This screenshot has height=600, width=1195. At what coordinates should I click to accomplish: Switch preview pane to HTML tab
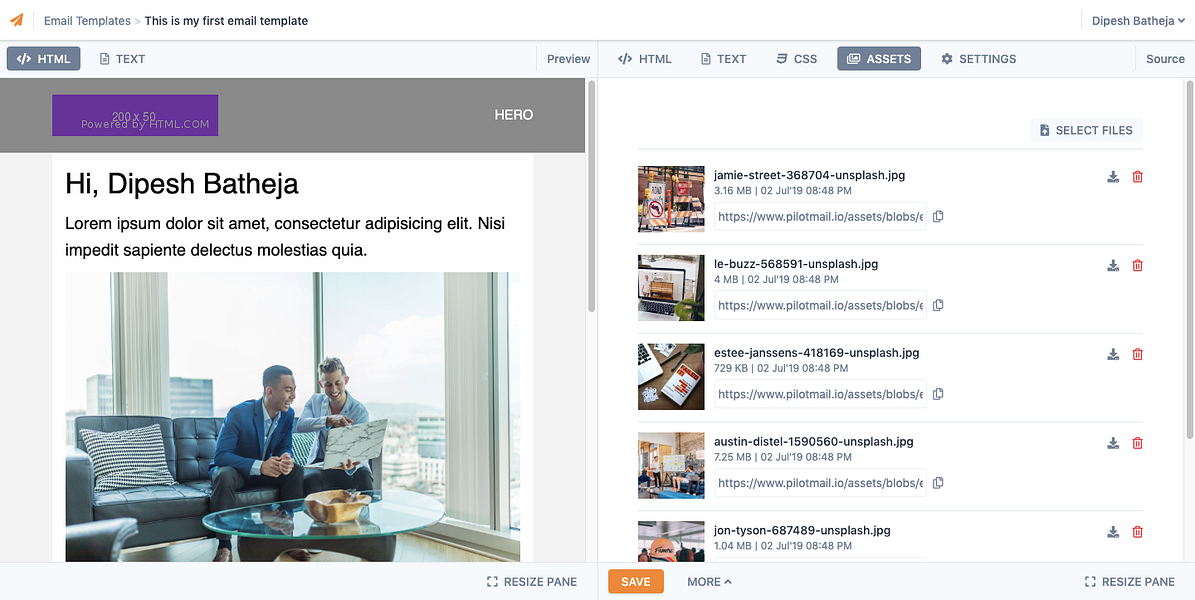coord(43,59)
